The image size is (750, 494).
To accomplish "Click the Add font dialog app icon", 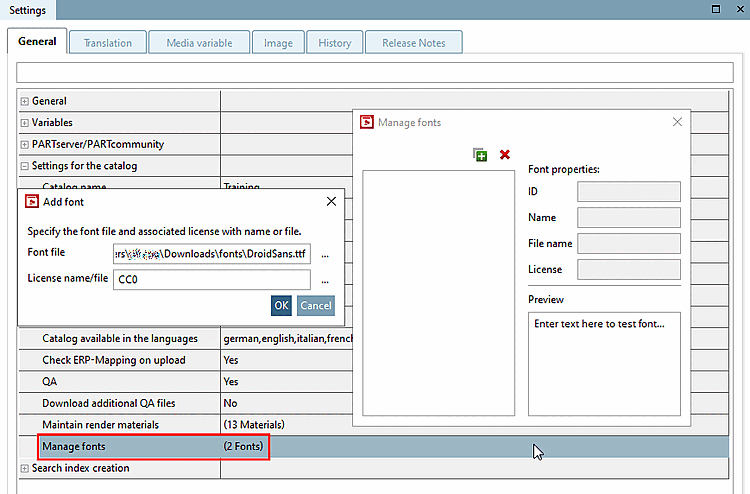I will coord(32,202).
